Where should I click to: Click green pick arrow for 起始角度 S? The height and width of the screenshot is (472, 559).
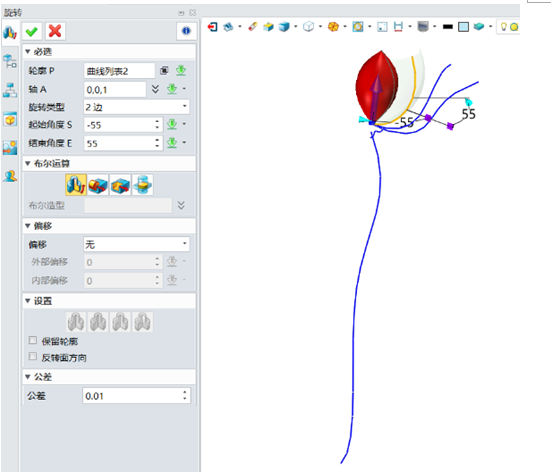(172, 124)
